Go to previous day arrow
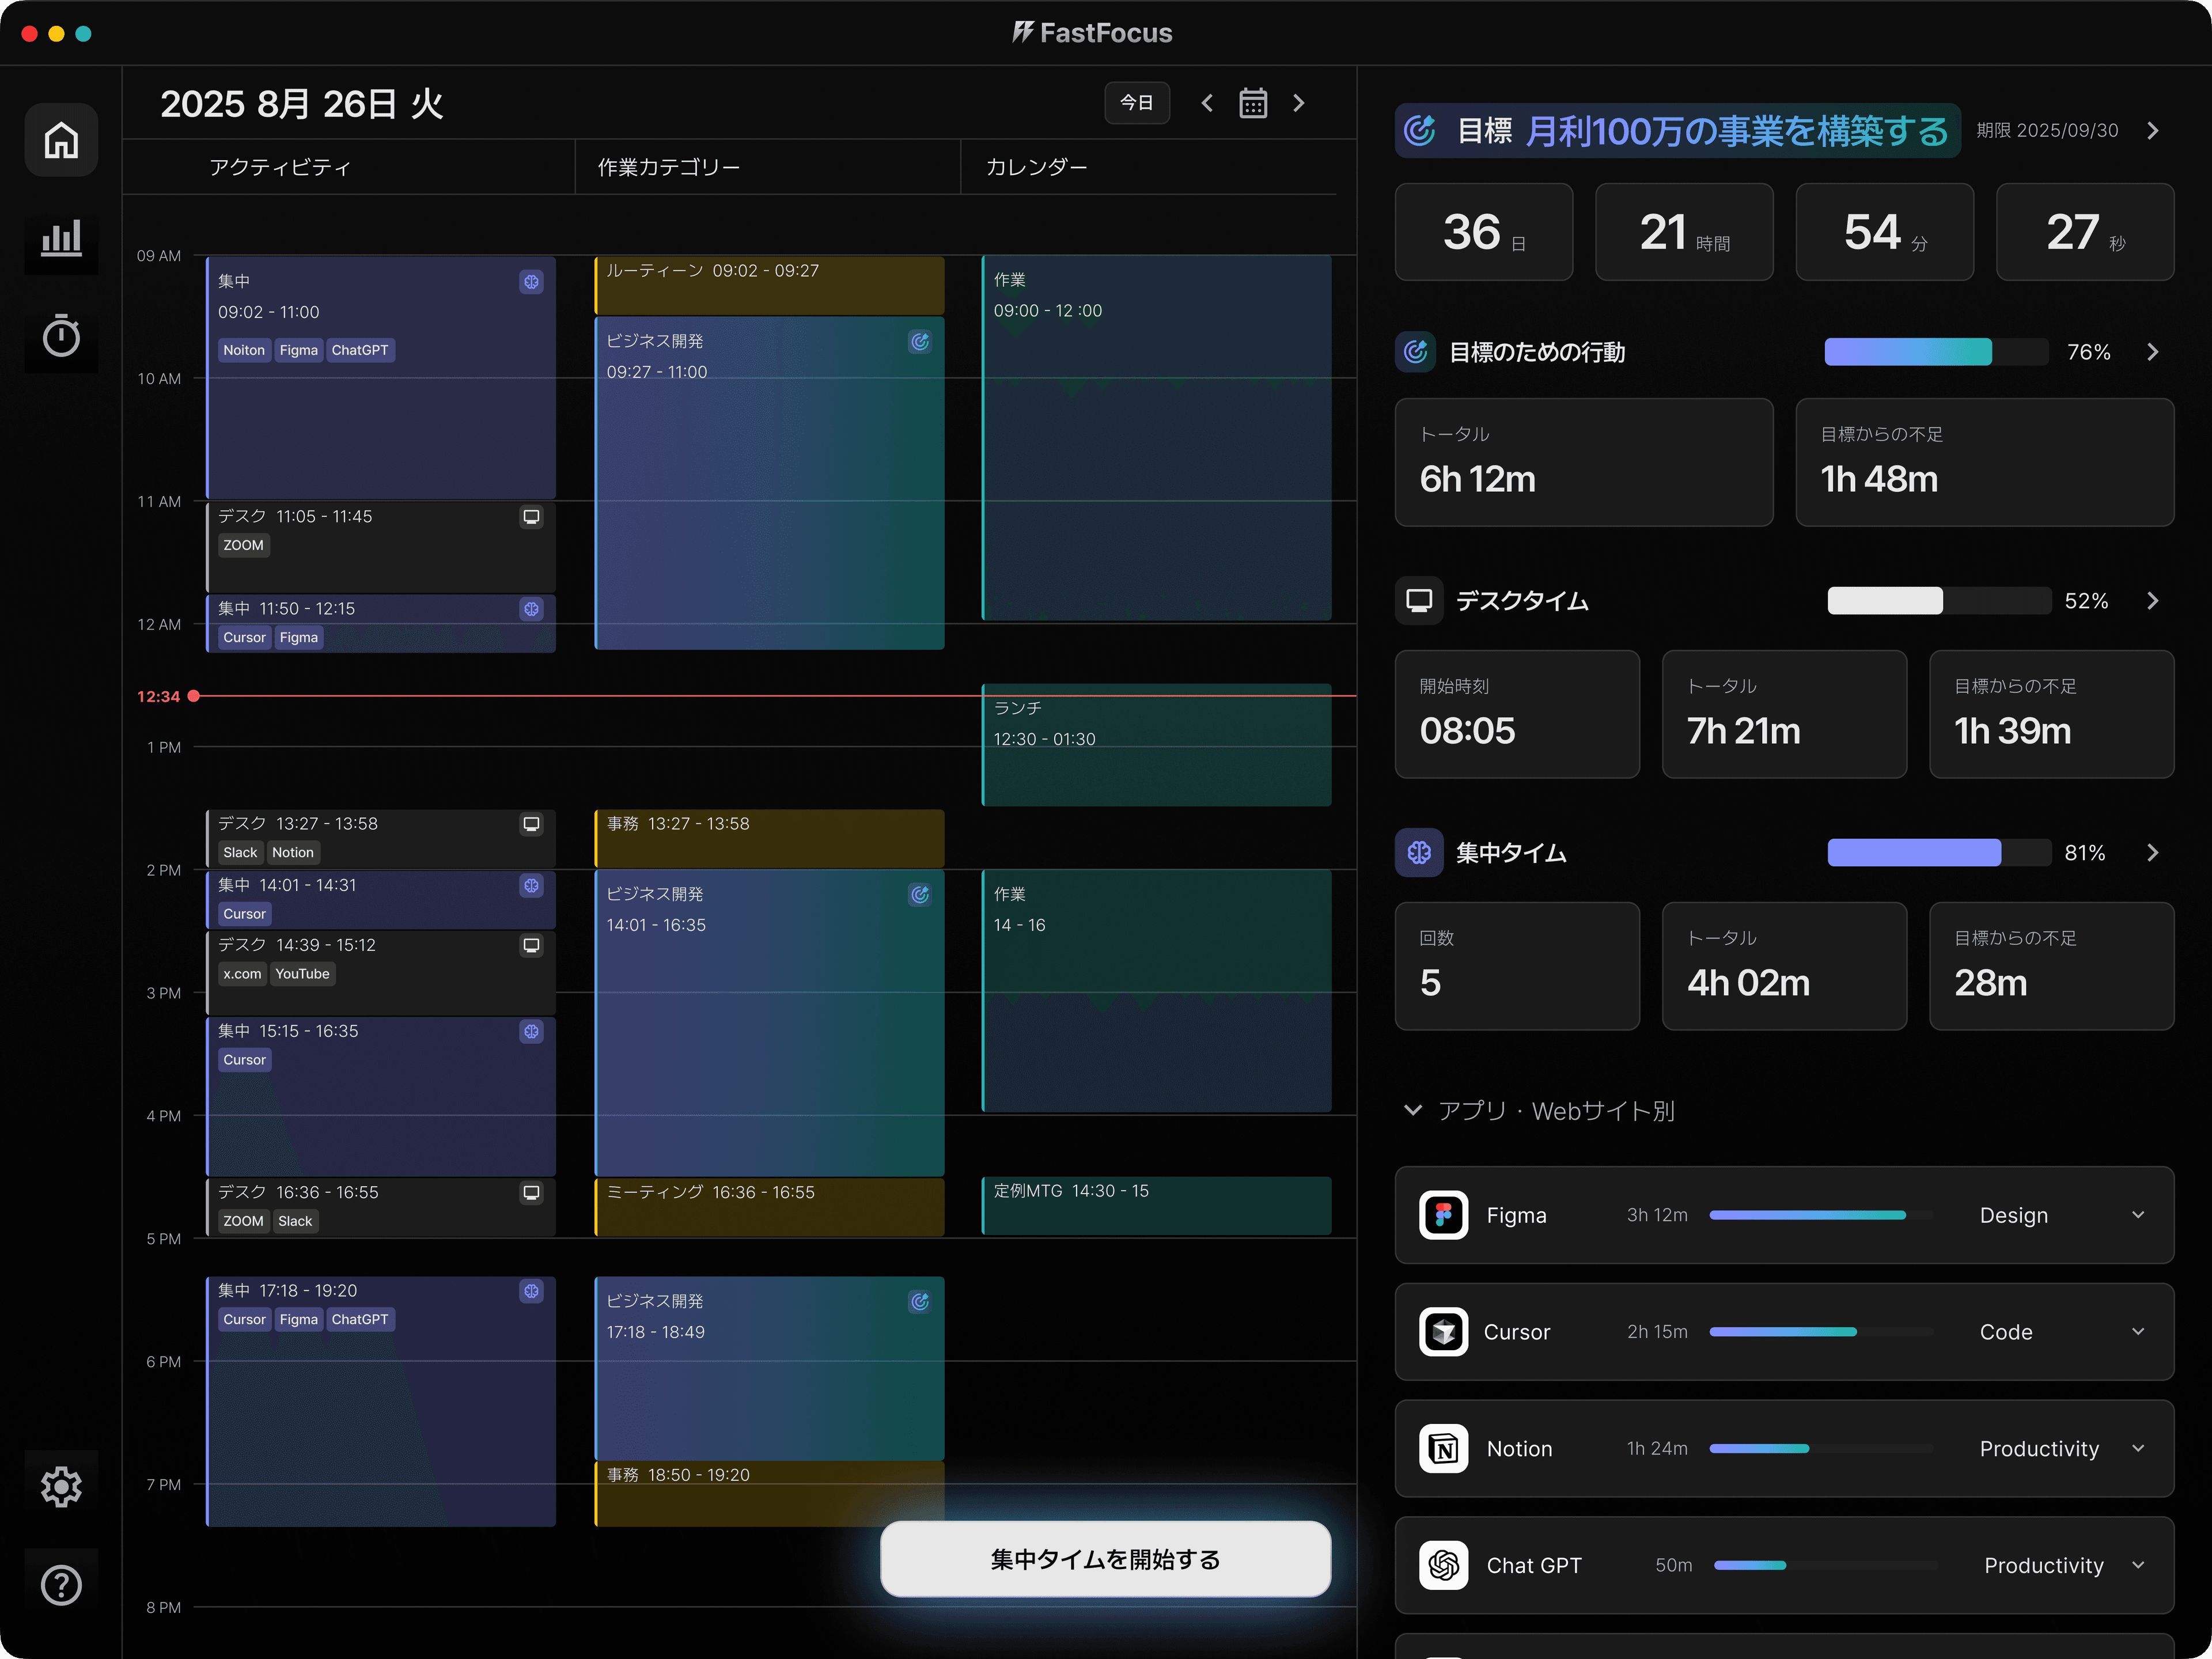Screen dimensions: 2212x1659 [1207, 103]
